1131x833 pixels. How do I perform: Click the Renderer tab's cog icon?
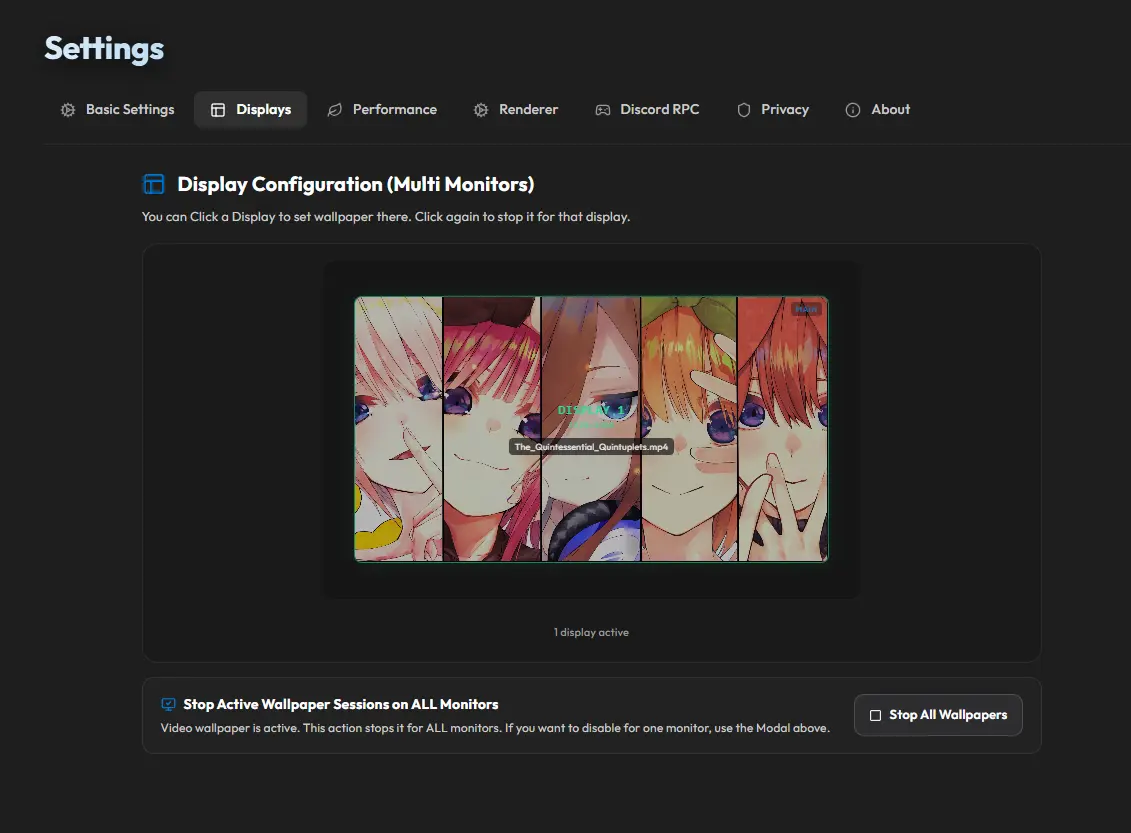click(x=481, y=110)
